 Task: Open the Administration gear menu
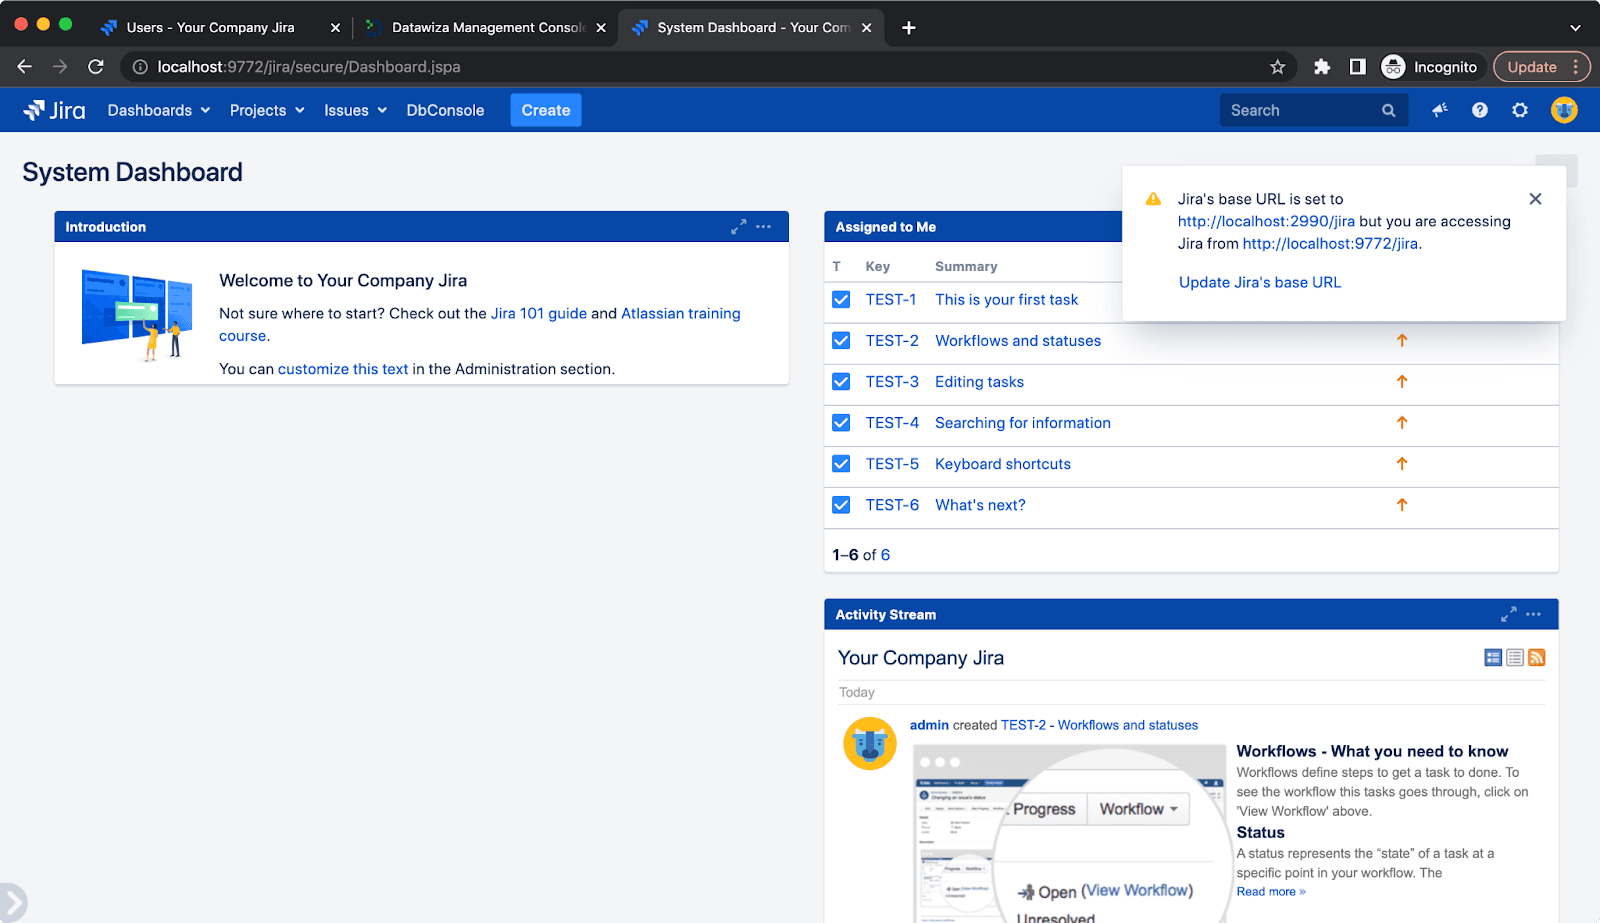point(1520,110)
